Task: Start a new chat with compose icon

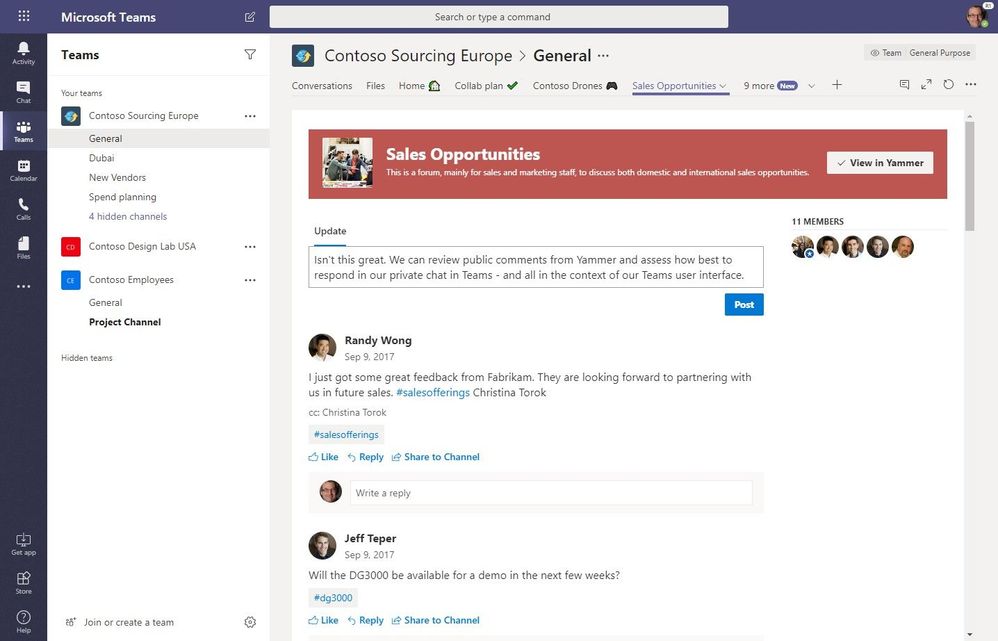Action: tap(250, 17)
